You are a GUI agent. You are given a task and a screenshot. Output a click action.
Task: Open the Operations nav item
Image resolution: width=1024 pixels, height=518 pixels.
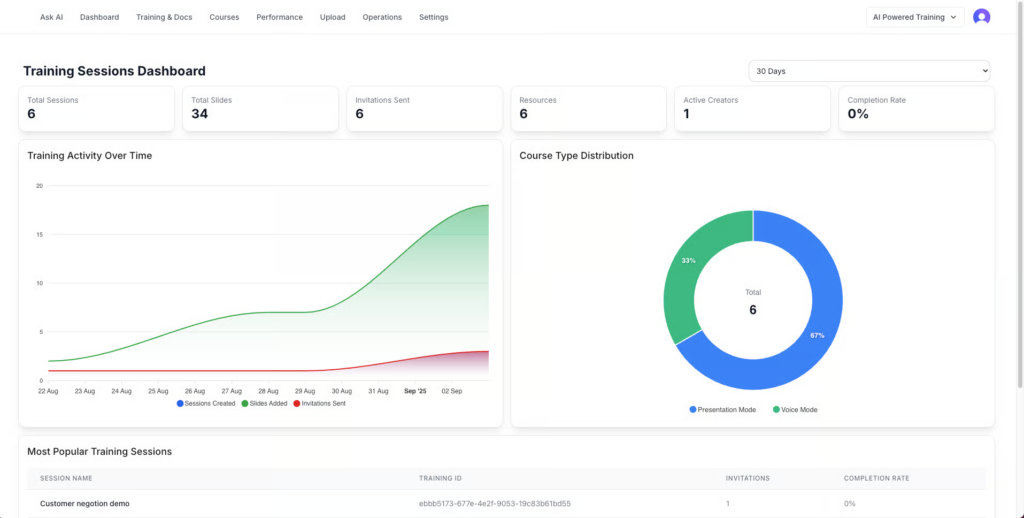pyautogui.click(x=382, y=17)
